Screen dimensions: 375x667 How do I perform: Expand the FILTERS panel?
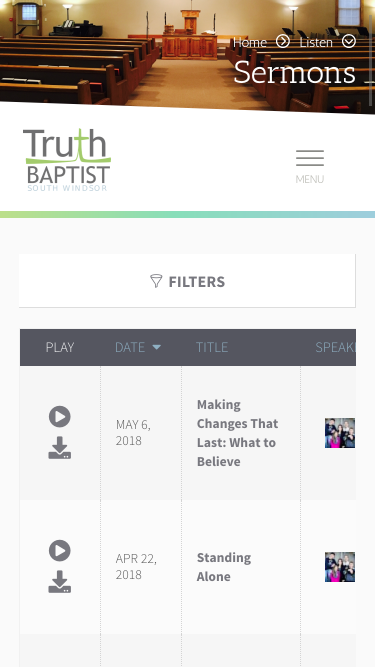[187, 281]
